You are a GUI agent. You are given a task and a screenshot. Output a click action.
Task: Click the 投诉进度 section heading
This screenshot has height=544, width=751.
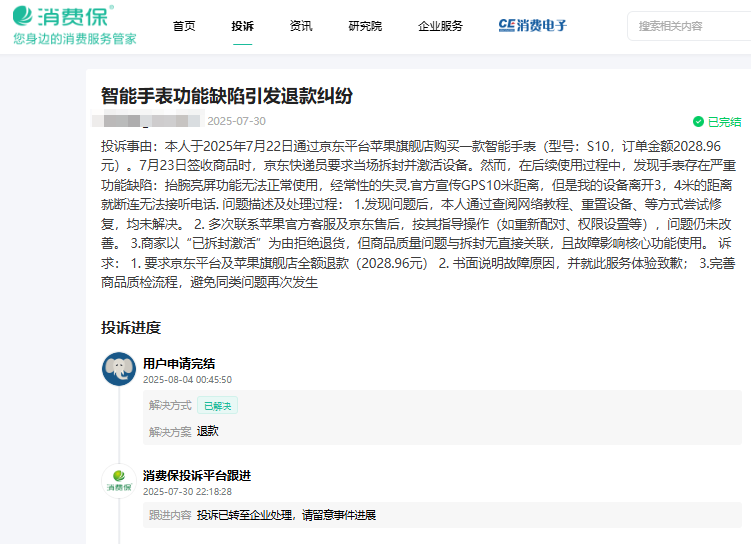point(131,328)
